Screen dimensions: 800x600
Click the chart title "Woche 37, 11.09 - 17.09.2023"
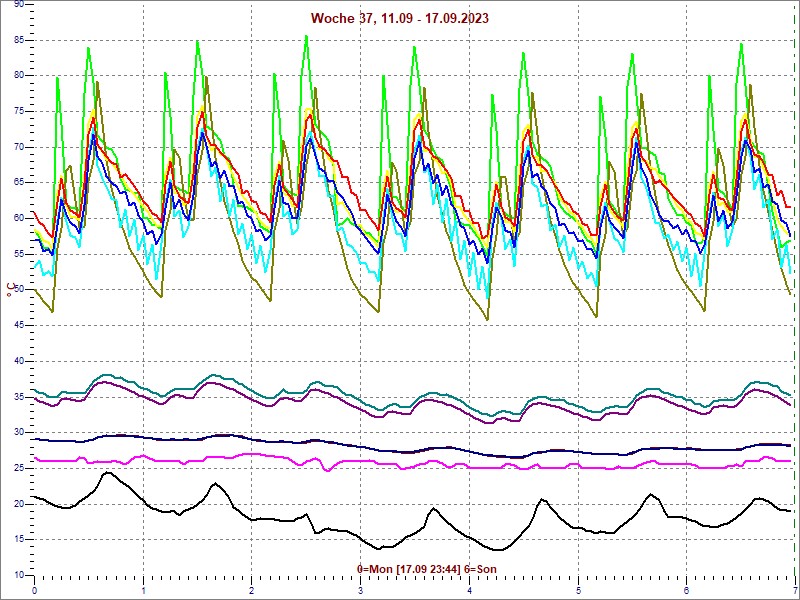point(399,18)
